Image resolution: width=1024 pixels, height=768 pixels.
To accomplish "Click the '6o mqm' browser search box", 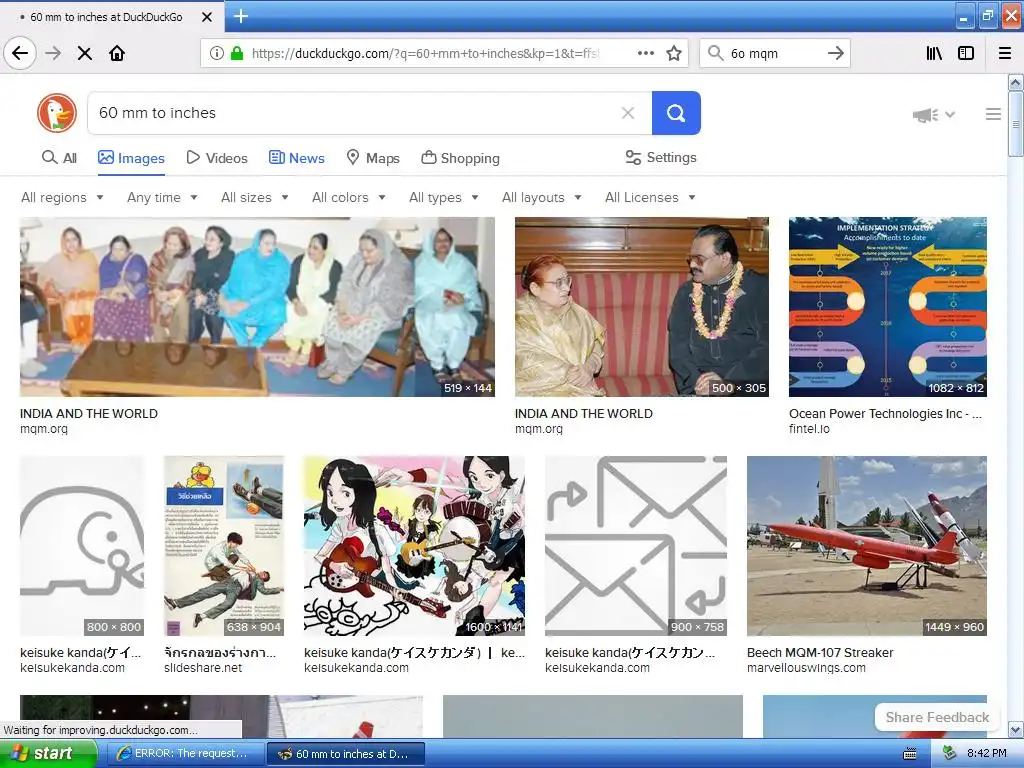I will [x=774, y=54].
